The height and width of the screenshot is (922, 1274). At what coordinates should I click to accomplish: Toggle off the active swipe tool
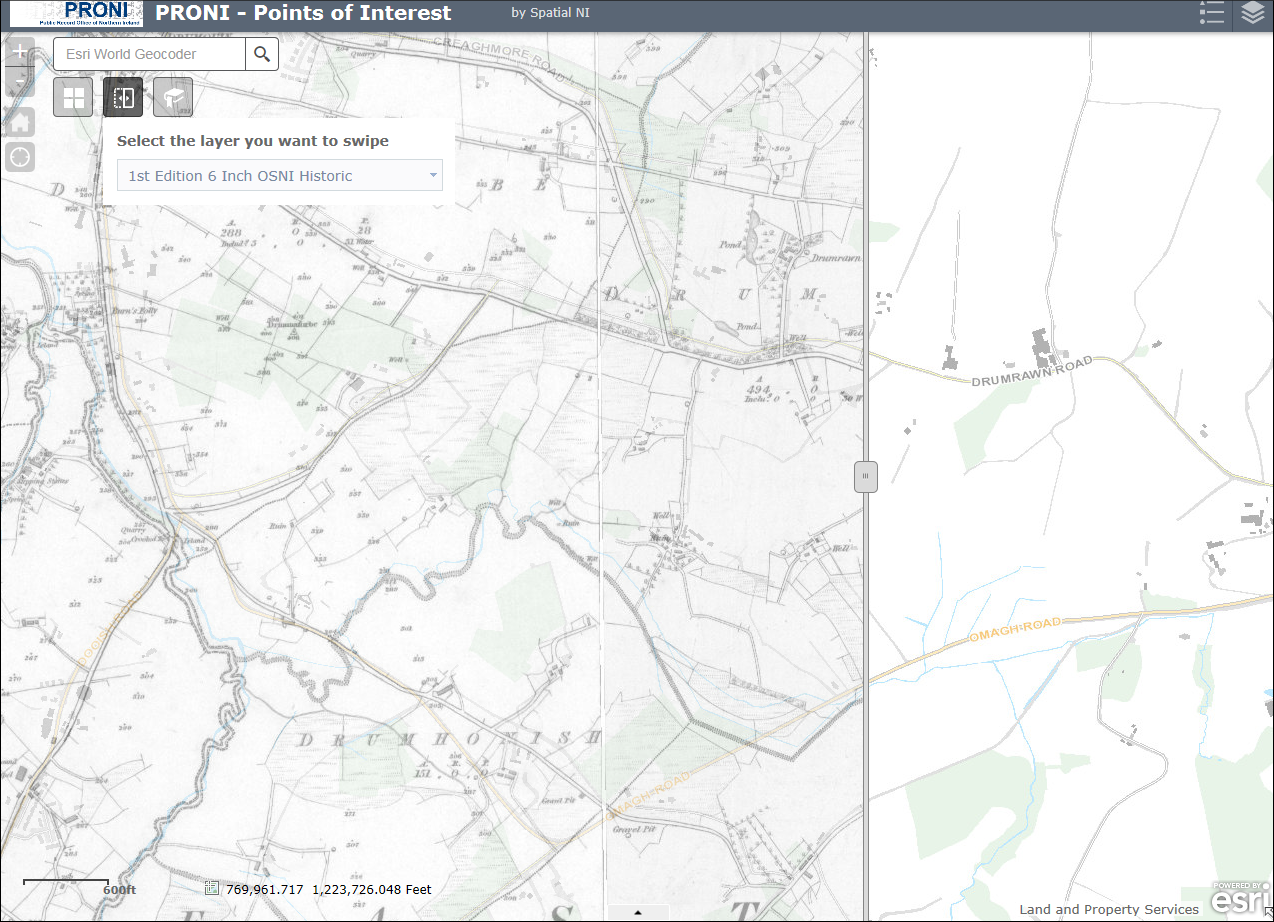click(x=122, y=96)
